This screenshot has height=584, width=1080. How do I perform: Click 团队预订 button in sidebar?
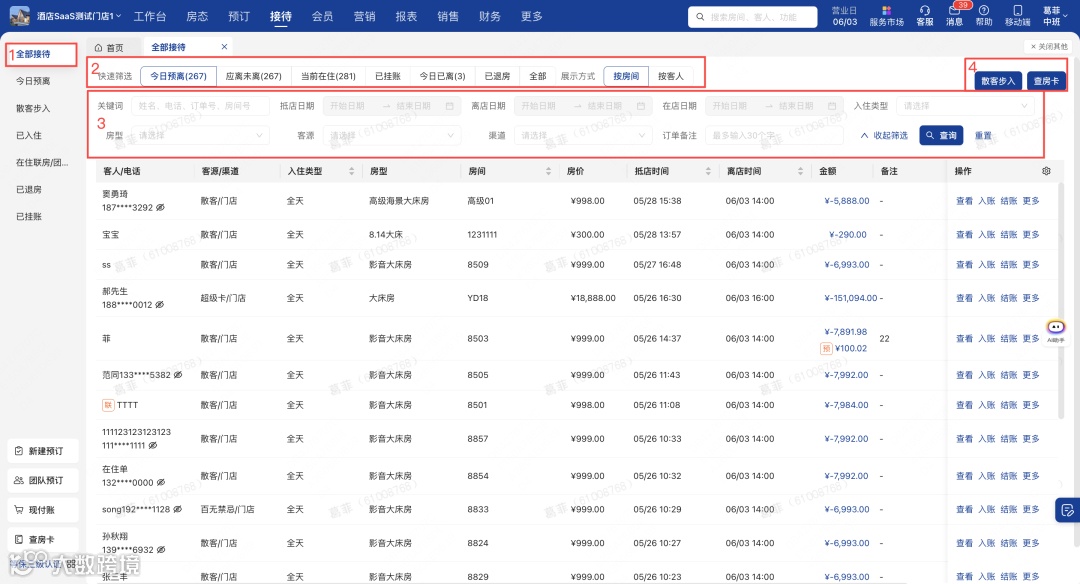[x=43, y=481]
